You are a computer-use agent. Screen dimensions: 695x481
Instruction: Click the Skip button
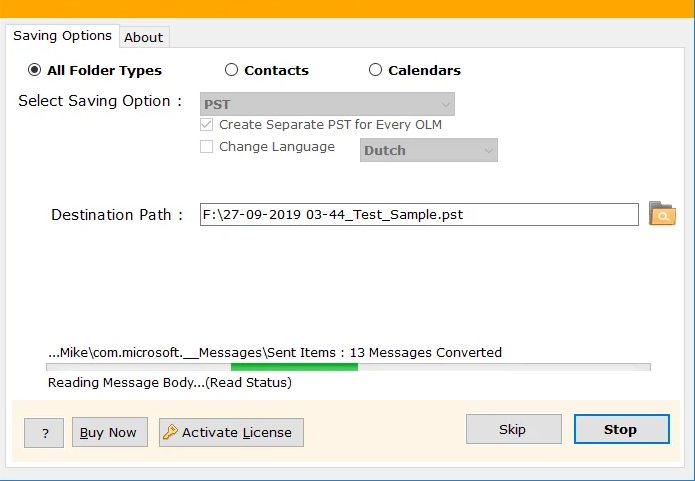[x=514, y=429]
